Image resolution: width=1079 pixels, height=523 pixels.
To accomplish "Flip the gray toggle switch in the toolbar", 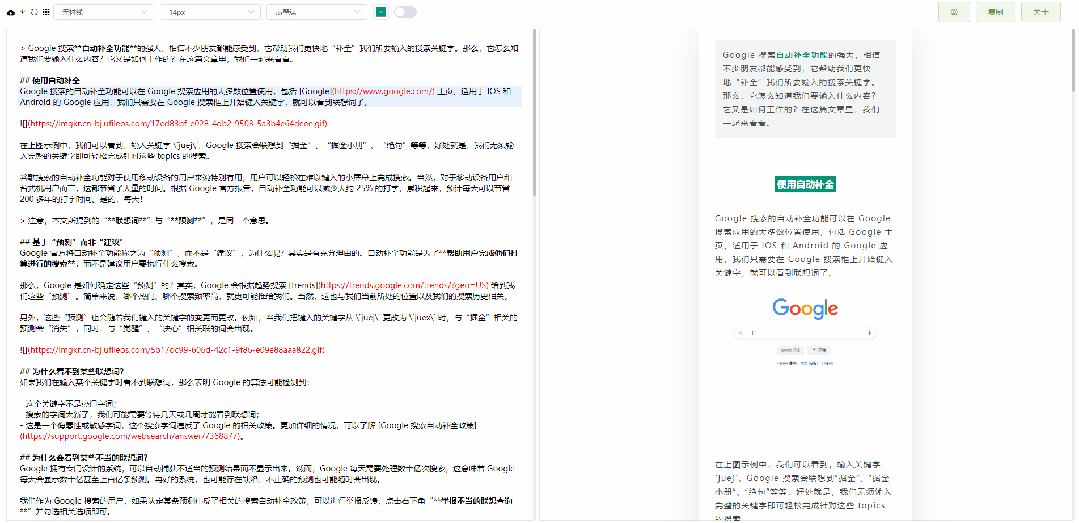I will (405, 12).
